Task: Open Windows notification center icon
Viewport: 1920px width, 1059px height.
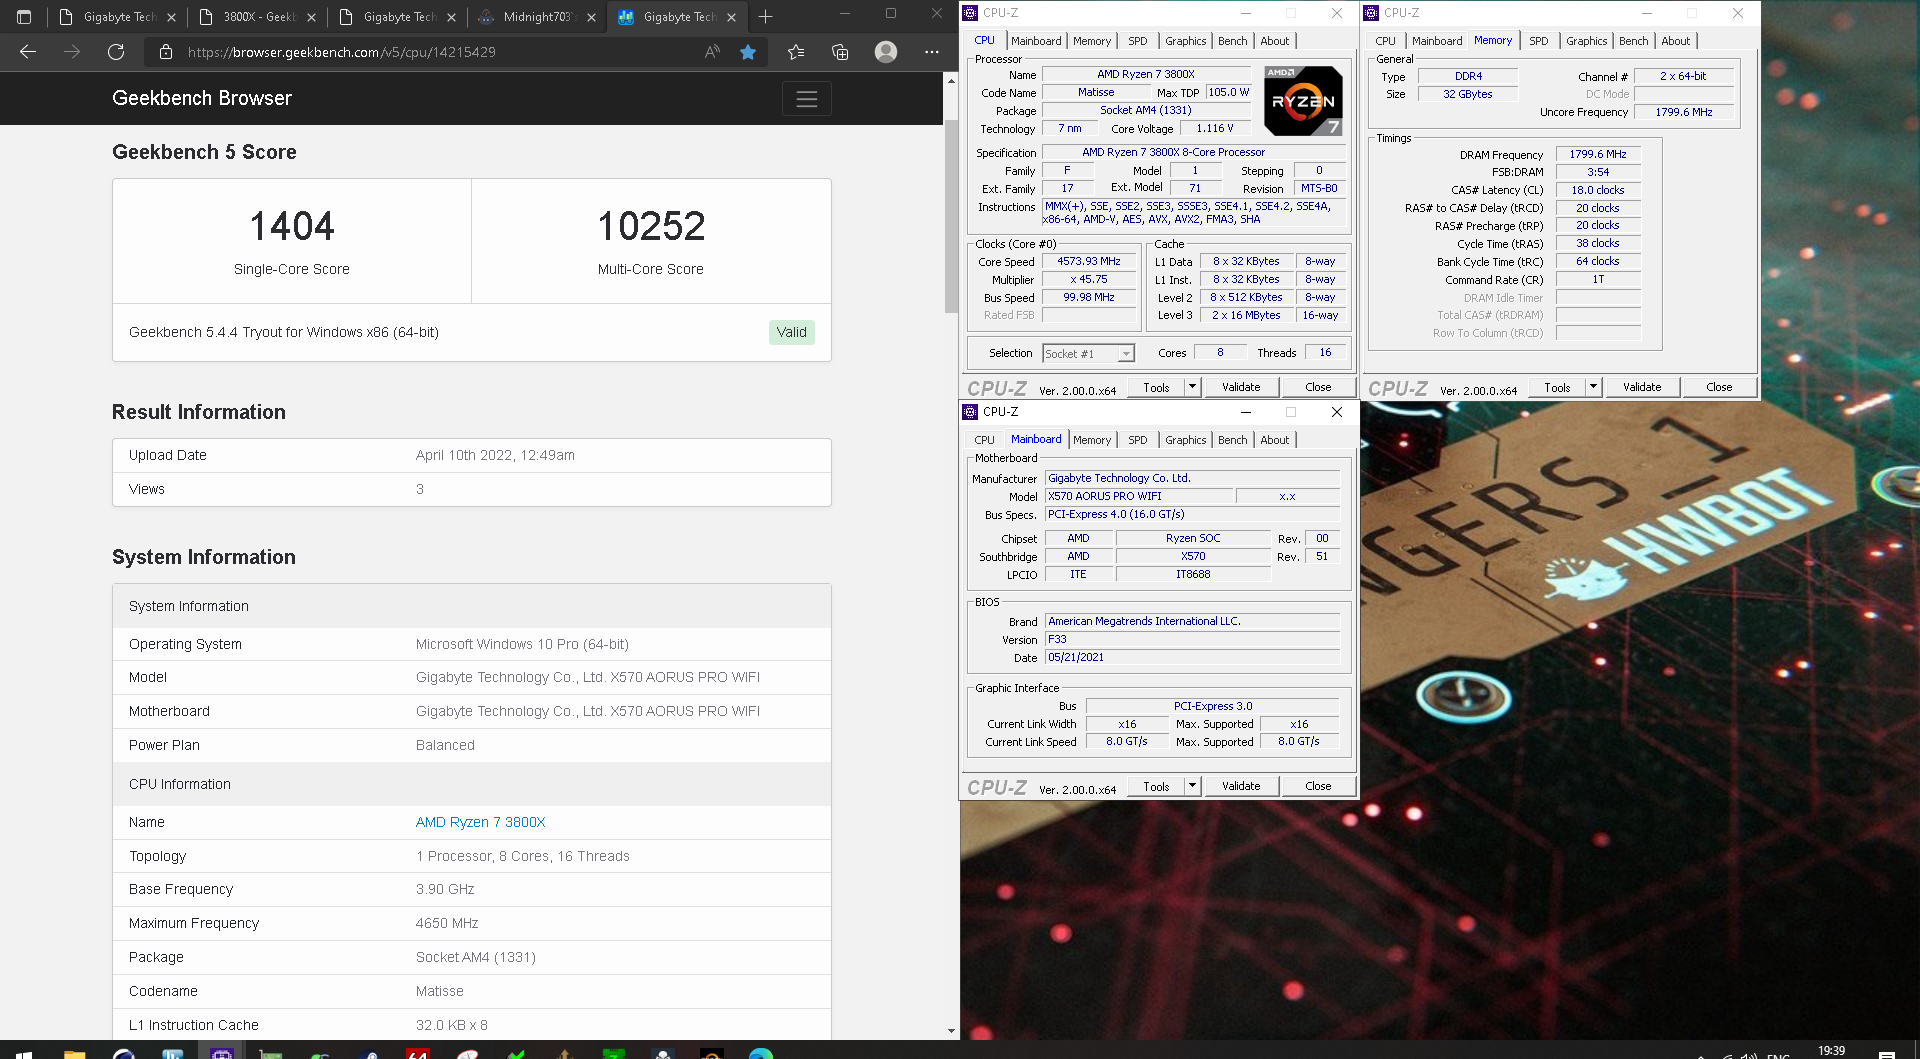Action: (1886, 1054)
